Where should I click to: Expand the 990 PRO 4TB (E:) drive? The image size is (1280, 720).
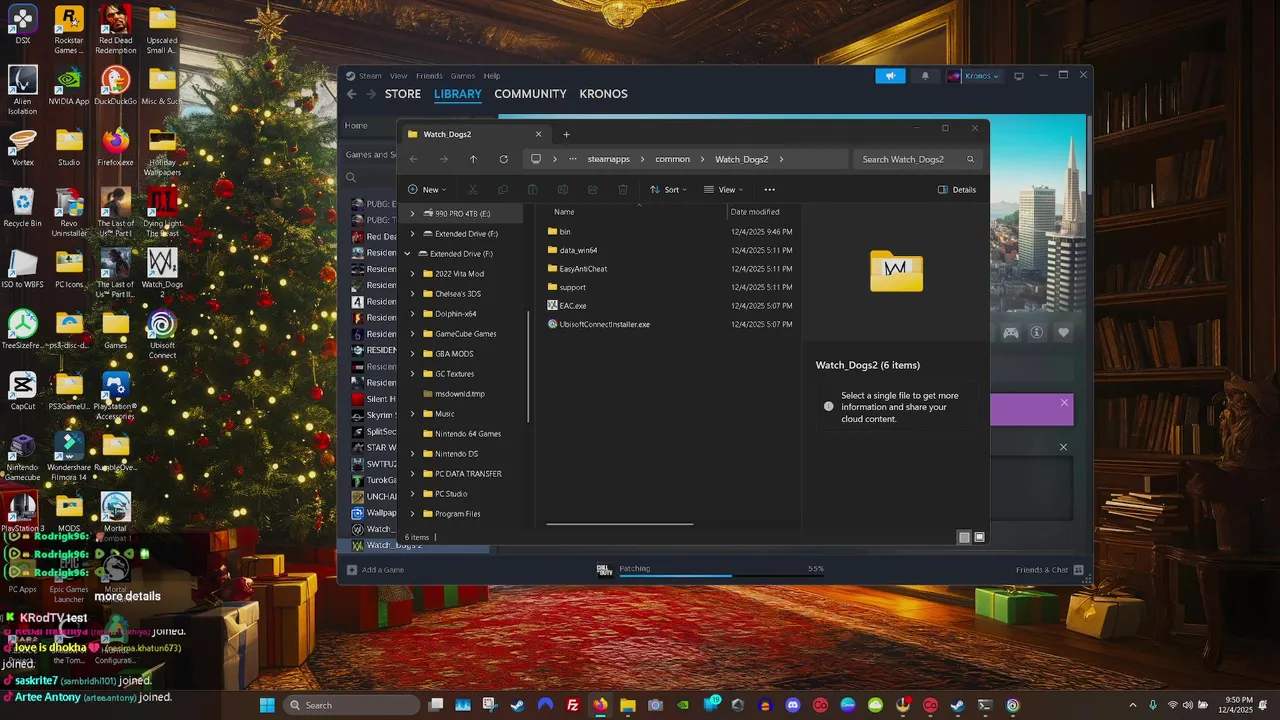pos(413,213)
